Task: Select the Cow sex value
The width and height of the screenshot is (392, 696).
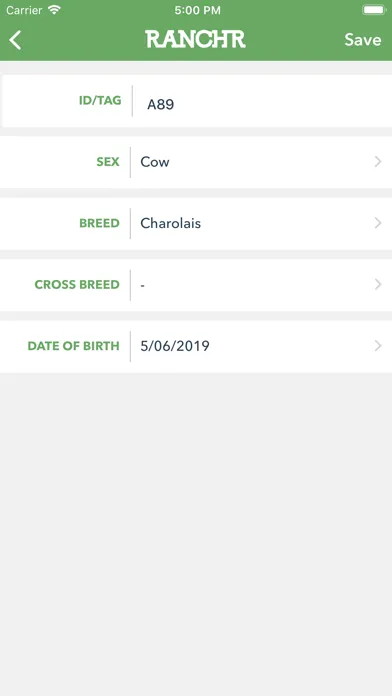Action: pos(155,162)
